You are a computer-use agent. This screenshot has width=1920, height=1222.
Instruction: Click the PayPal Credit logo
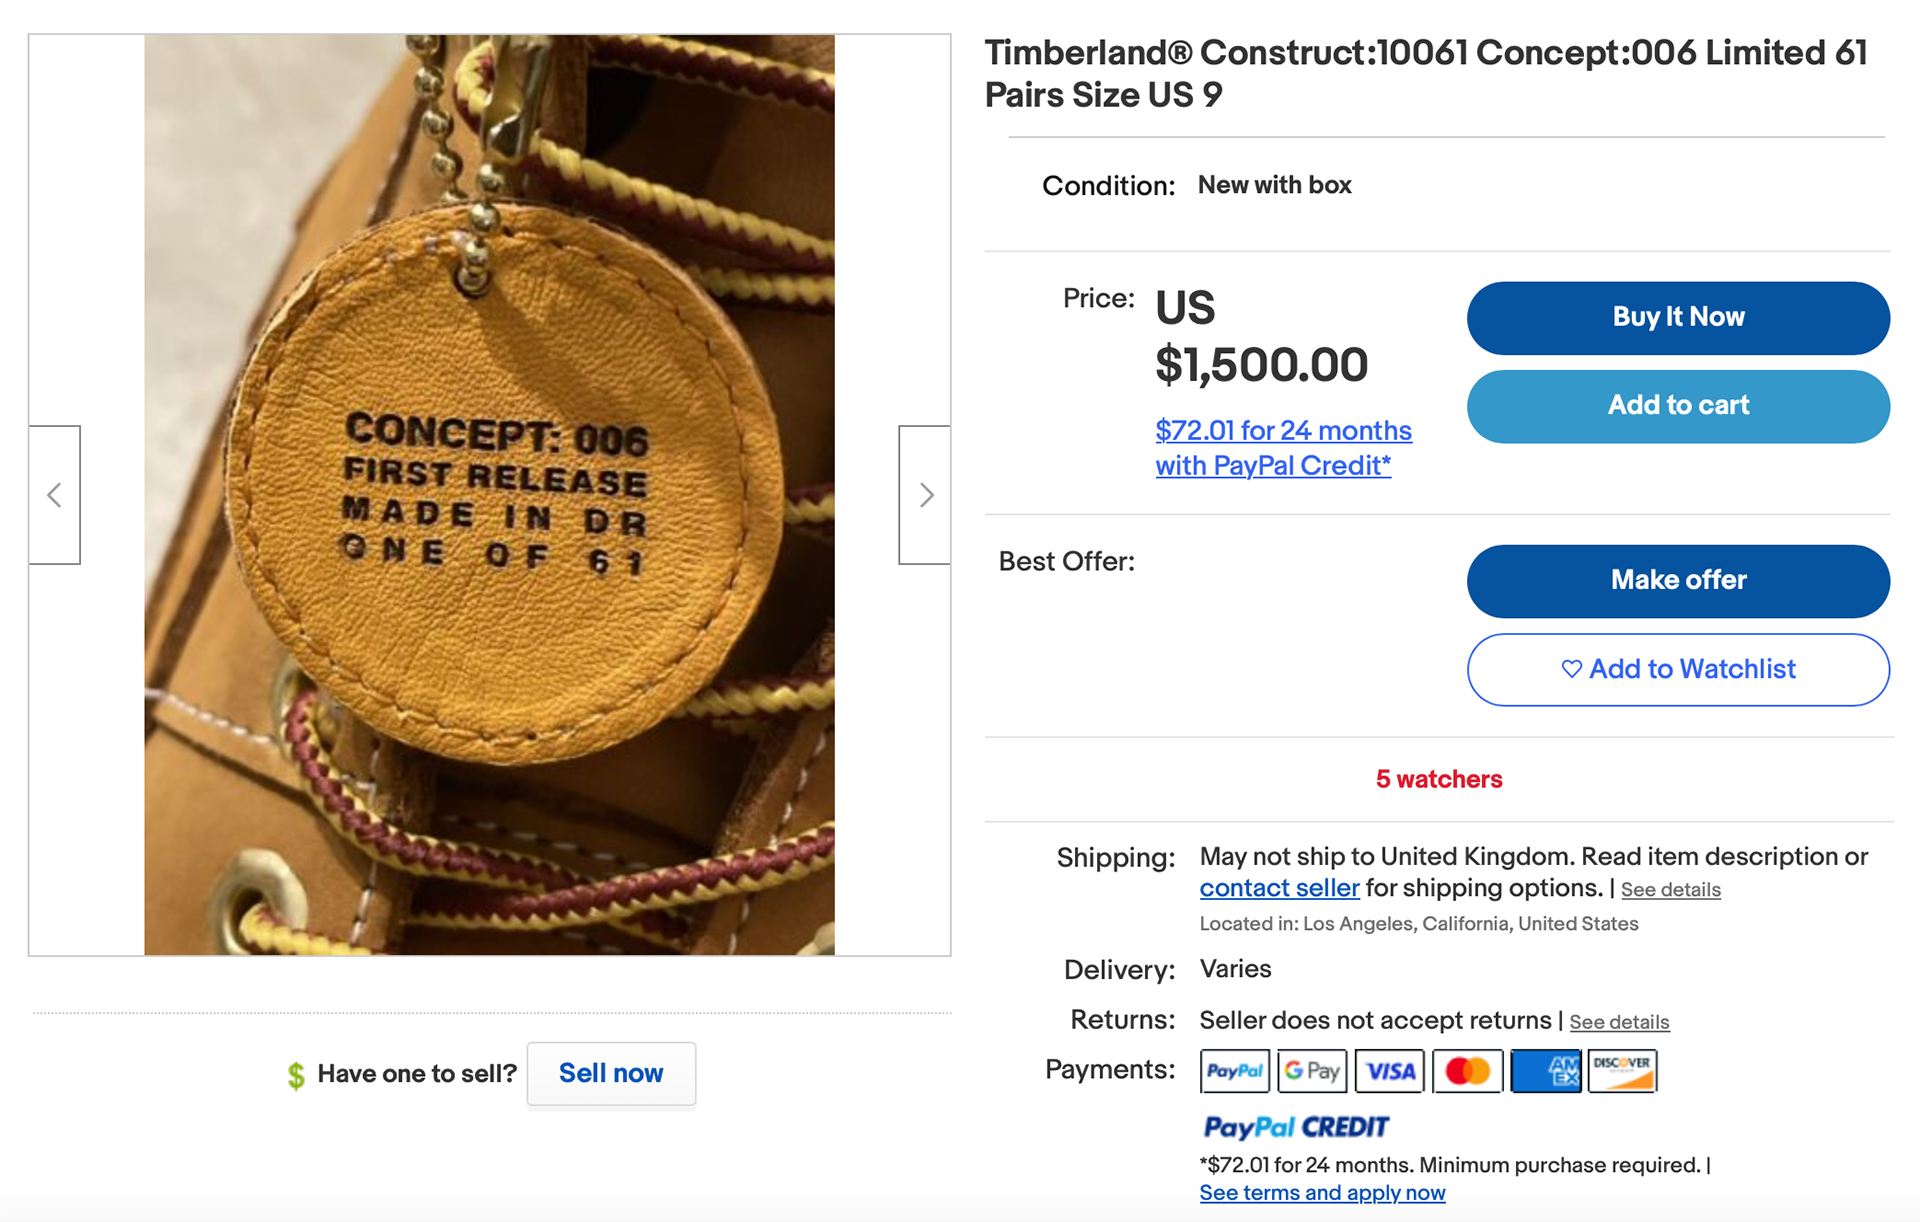pos(1296,1127)
